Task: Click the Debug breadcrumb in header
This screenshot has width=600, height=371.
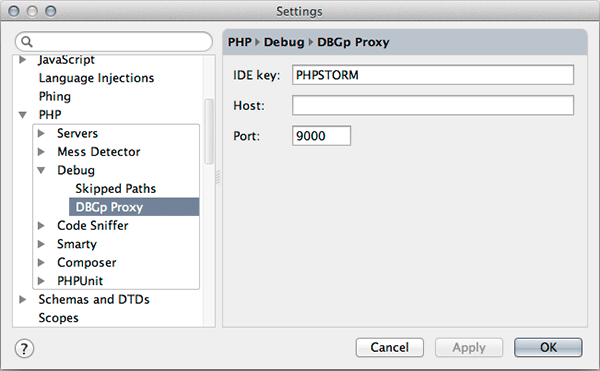Action: pyautogui.click(x=284, y=42)
